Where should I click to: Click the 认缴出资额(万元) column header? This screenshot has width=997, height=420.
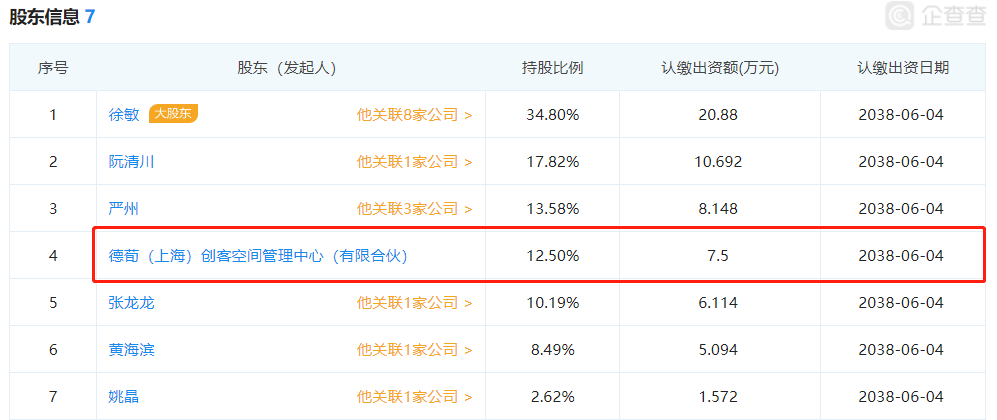[720, 68]
